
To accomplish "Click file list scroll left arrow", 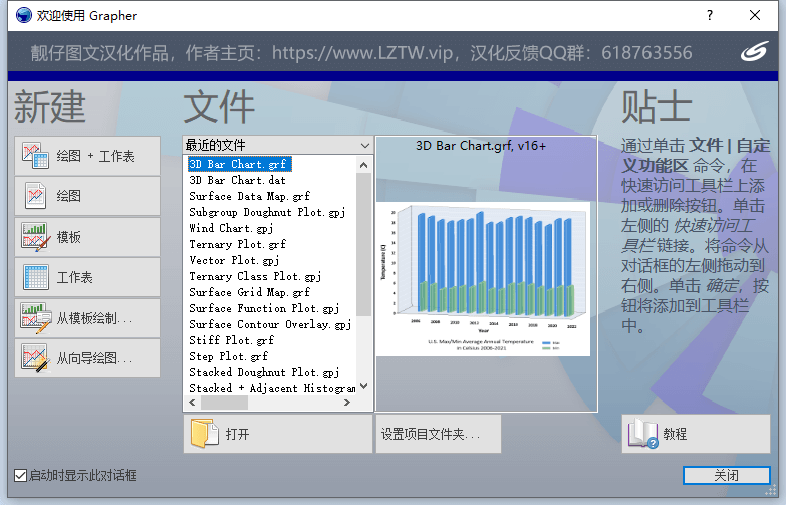I will [x=193, y=402].
